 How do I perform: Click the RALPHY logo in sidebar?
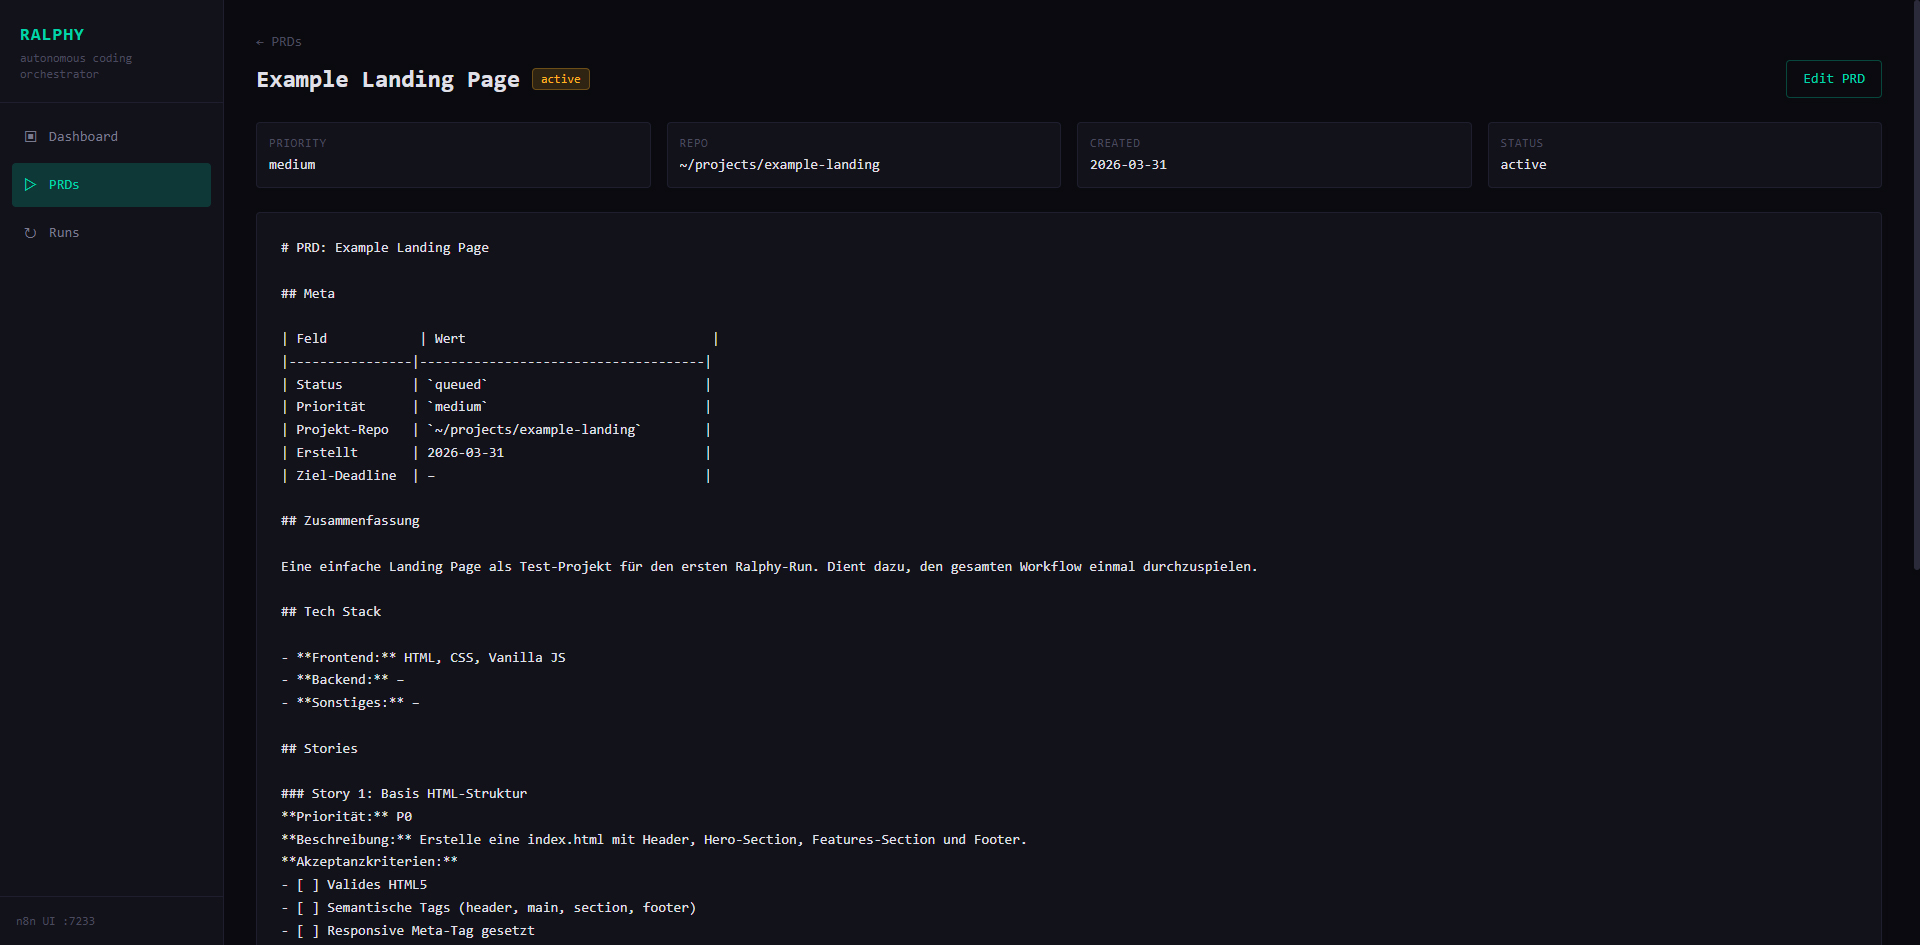click(52, 35)
